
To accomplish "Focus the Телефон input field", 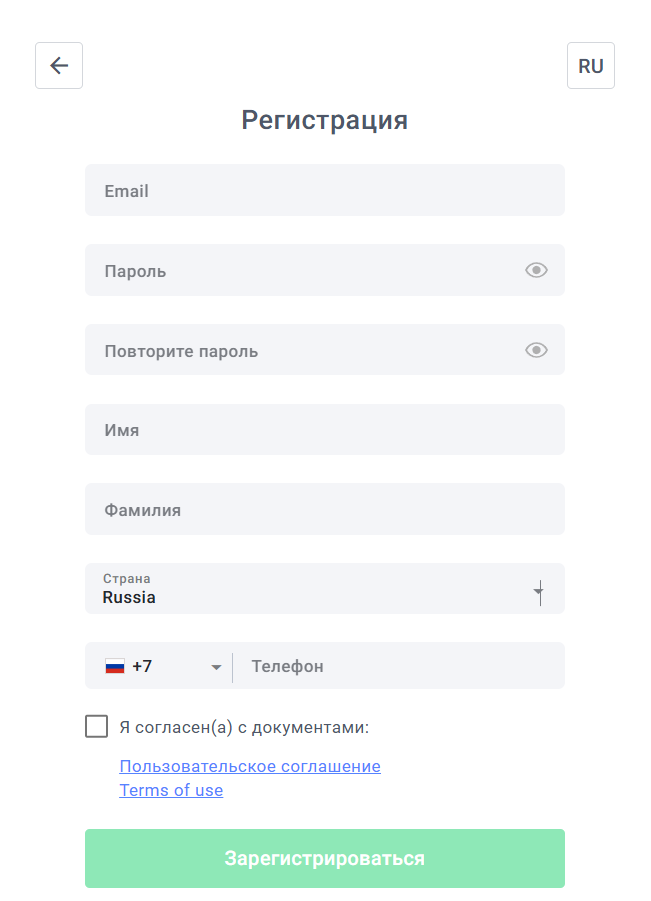I will (x=400, y=666).
